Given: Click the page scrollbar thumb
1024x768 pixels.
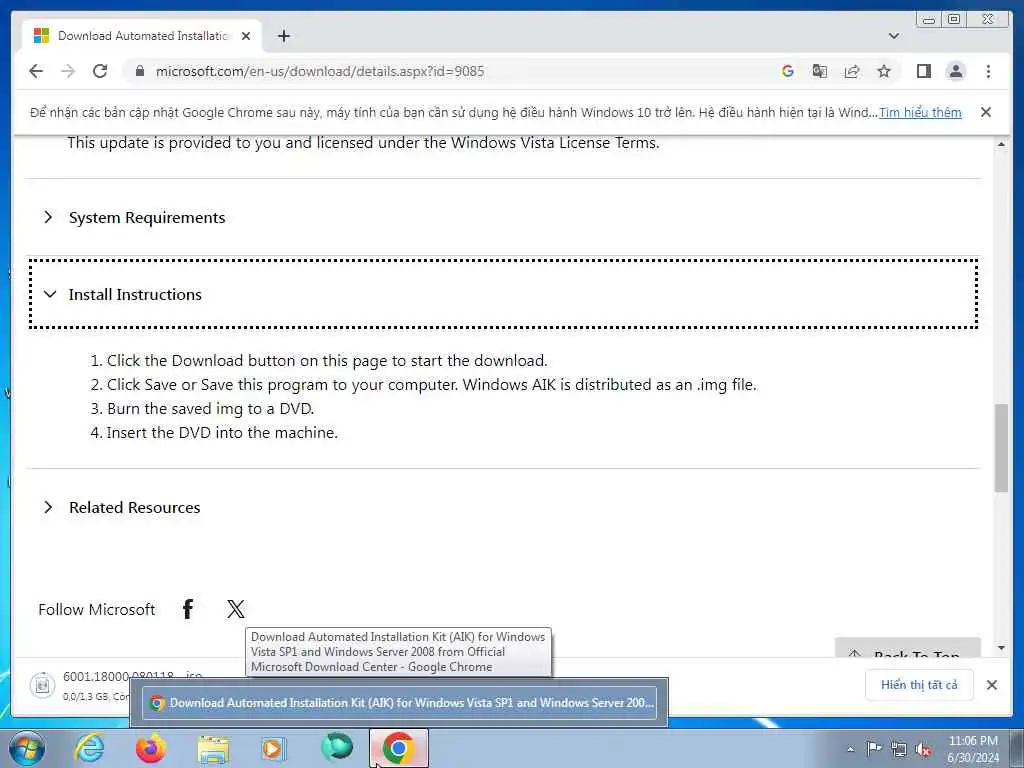Looking at the screenshot, I should tap(1001, 448).
